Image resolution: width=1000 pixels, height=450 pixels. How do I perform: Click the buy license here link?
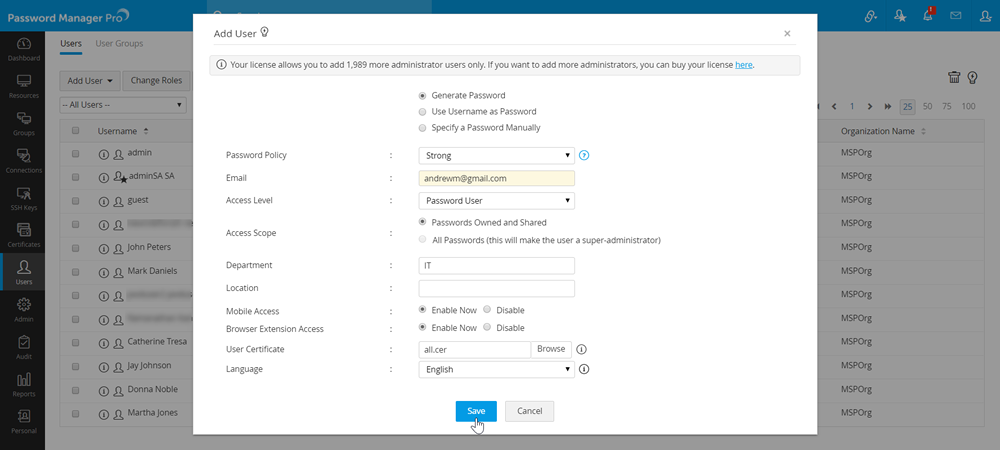[743, 65]
